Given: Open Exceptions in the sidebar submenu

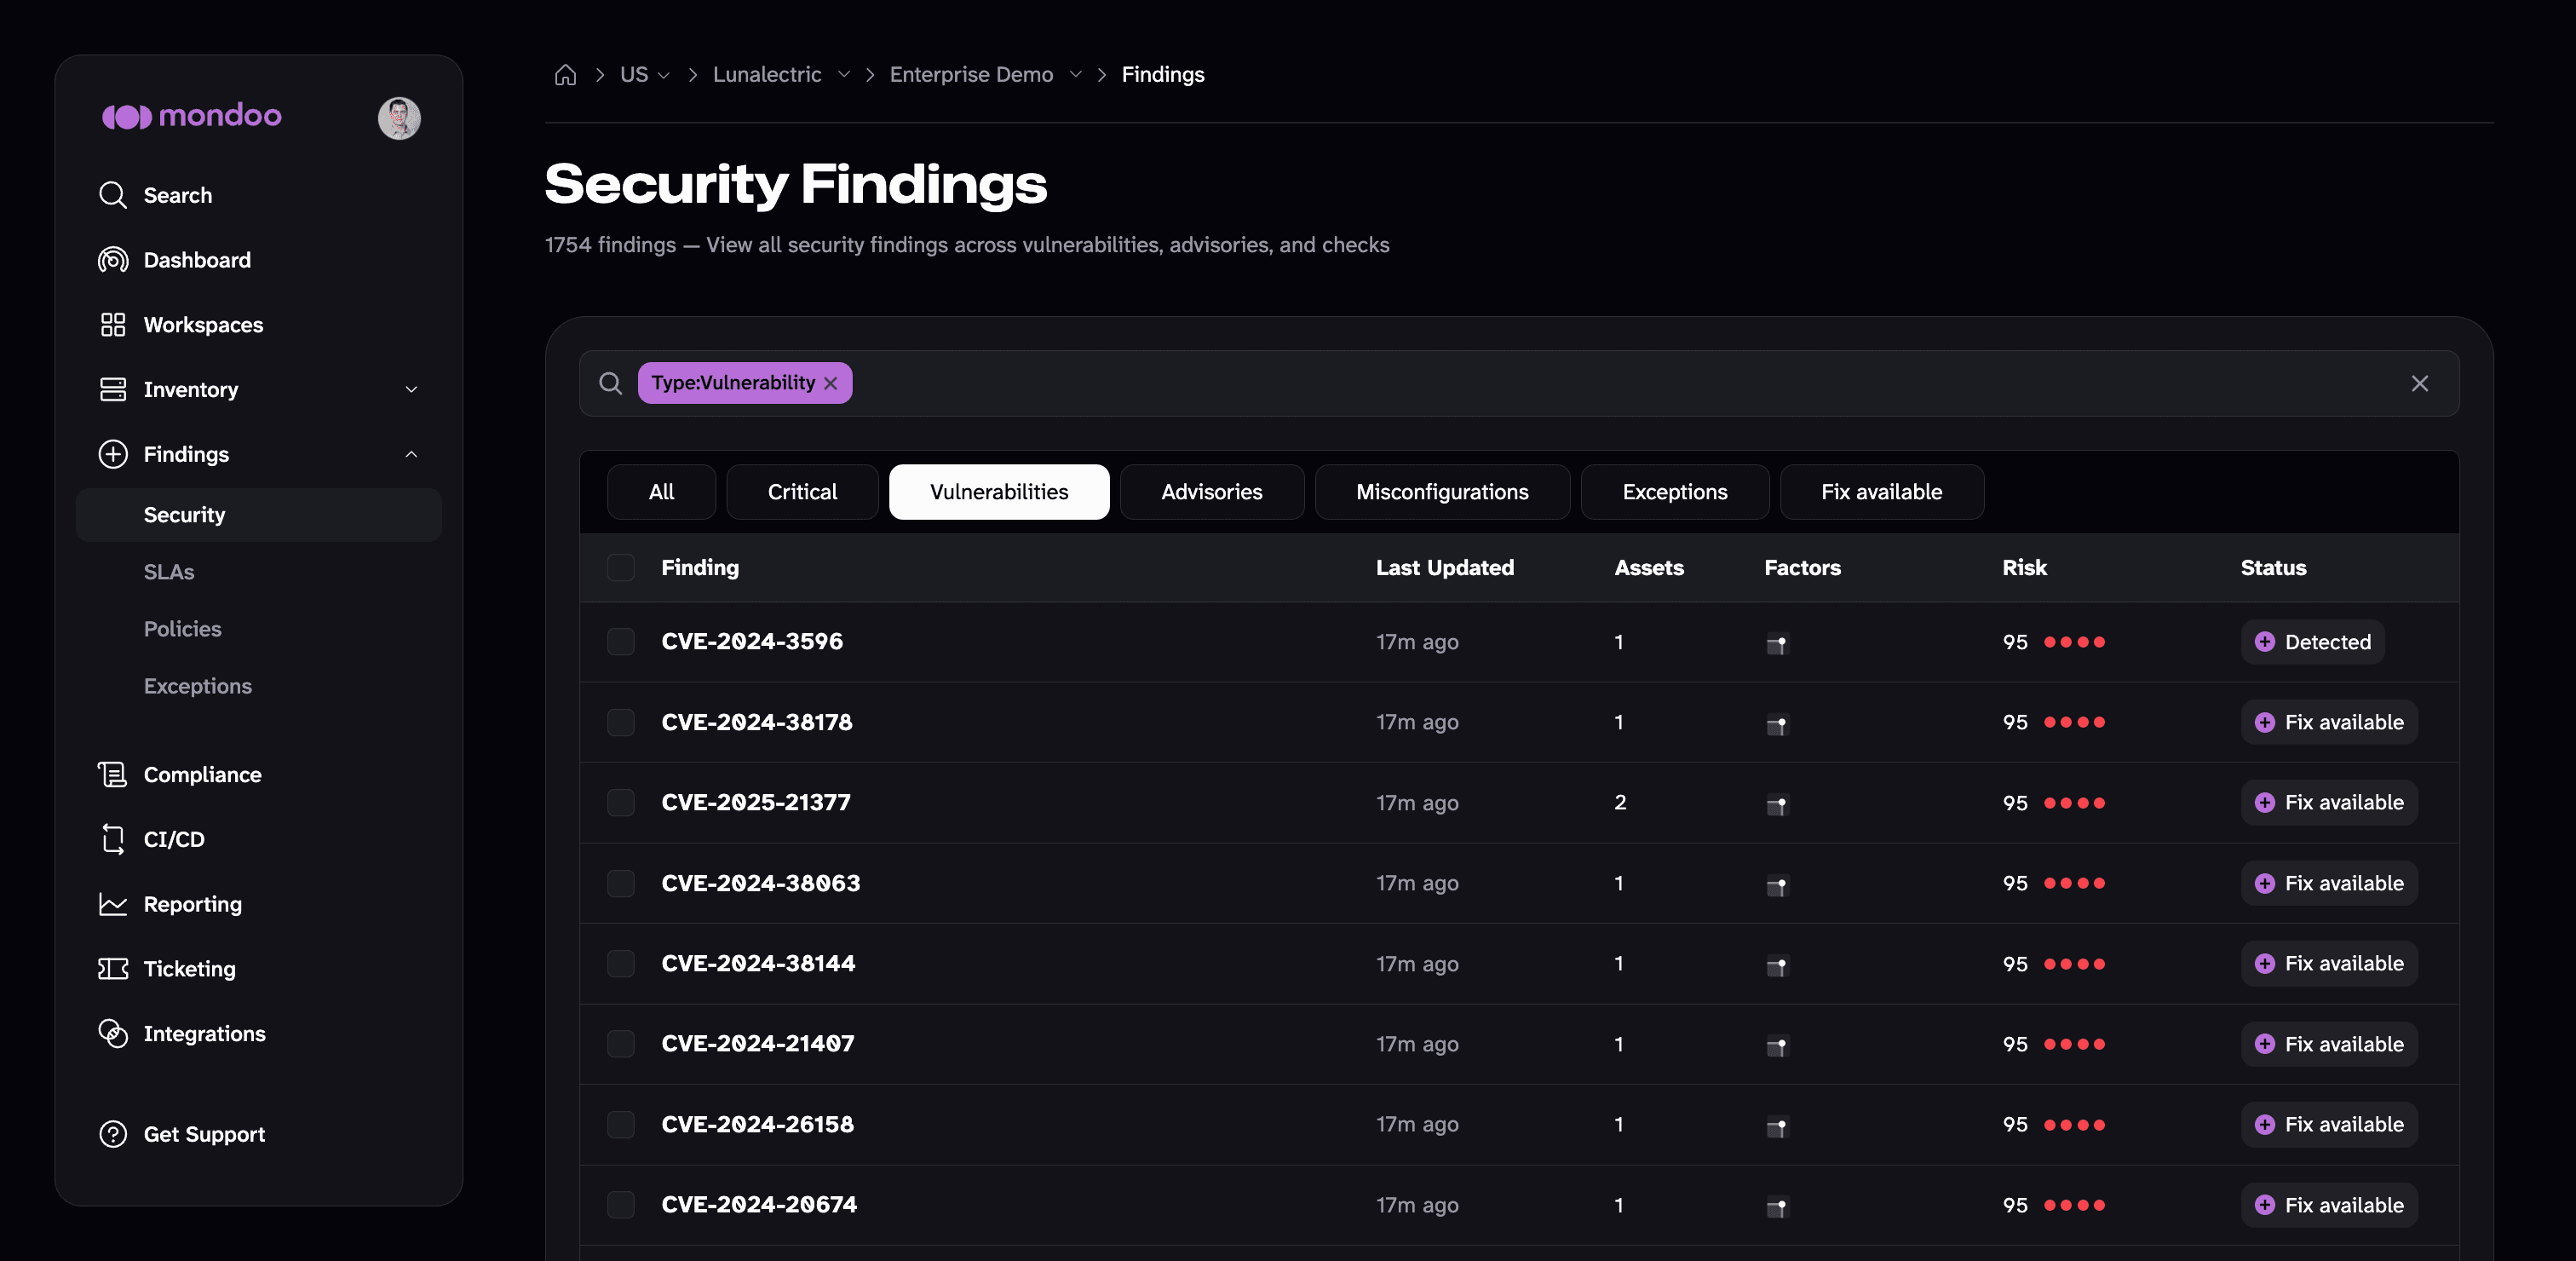Looking at the screenshot, I should pos(198,686).
